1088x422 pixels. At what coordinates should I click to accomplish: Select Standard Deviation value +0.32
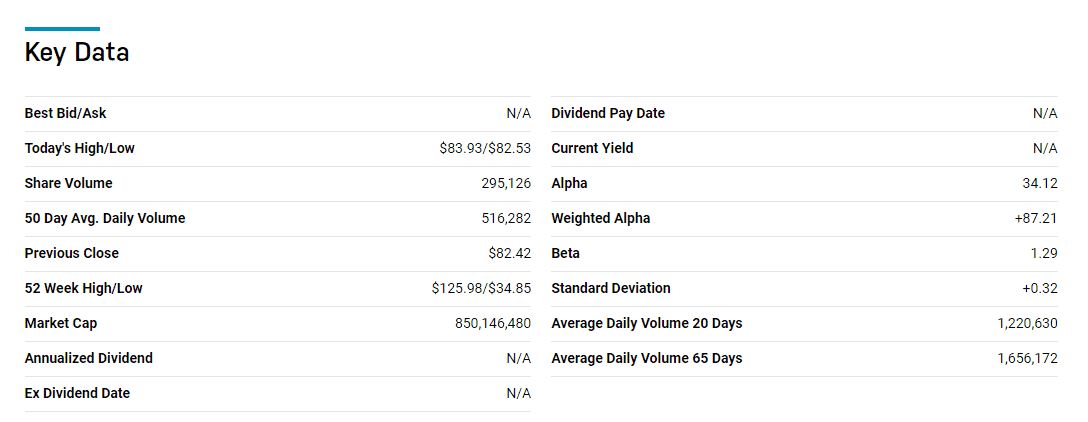point(1039,288)
